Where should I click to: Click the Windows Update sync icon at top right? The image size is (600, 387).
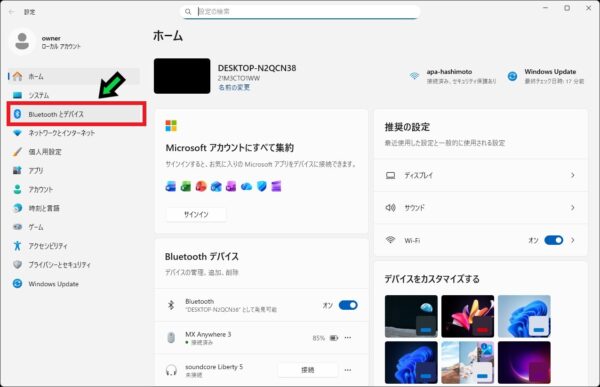pyautogui.click(x=512, y=76)
